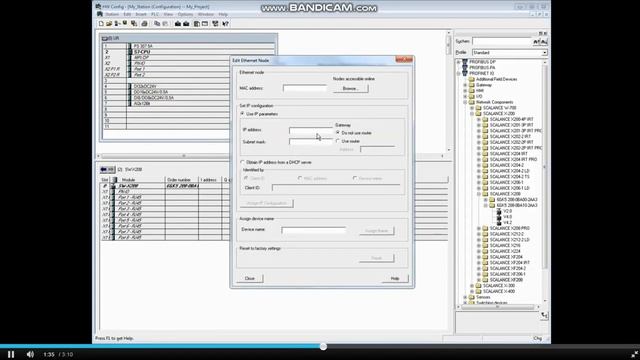Pause the video playback
The image size is (640, 360).
11,354
